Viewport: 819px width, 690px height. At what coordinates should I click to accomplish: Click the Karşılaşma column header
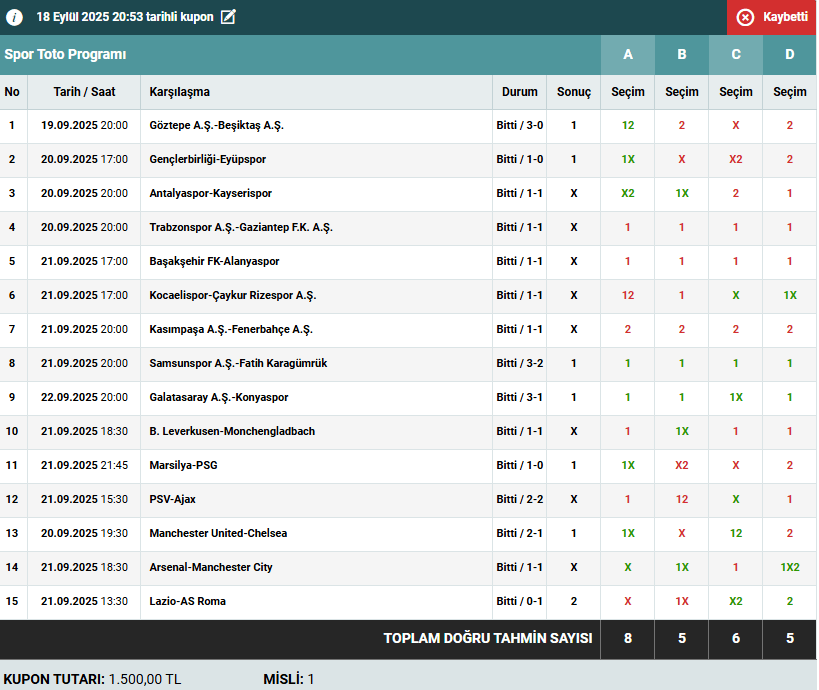(x=180, y=92)
